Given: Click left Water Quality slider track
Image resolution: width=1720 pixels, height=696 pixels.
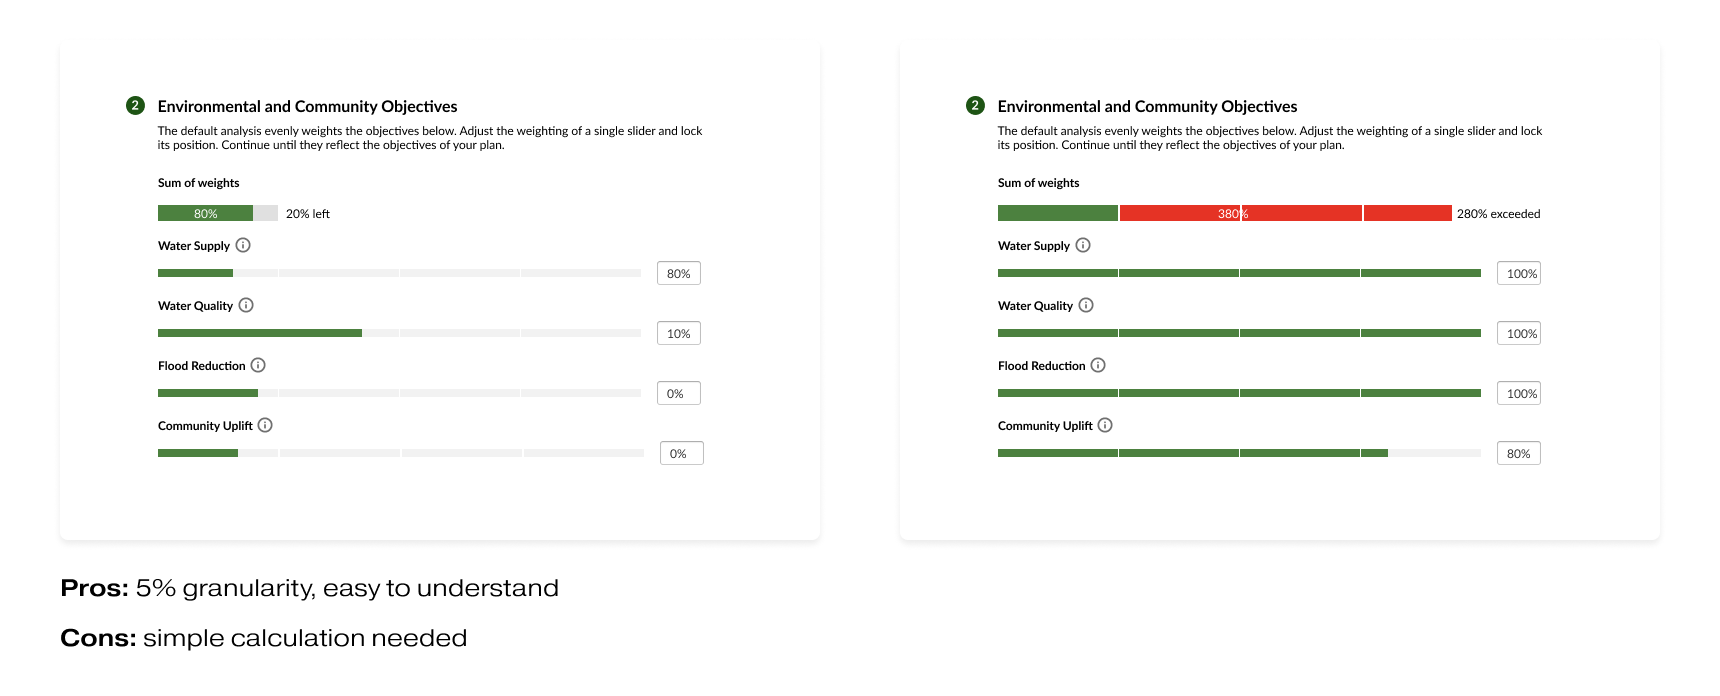Looking at the screenshot, I should 399,333.
